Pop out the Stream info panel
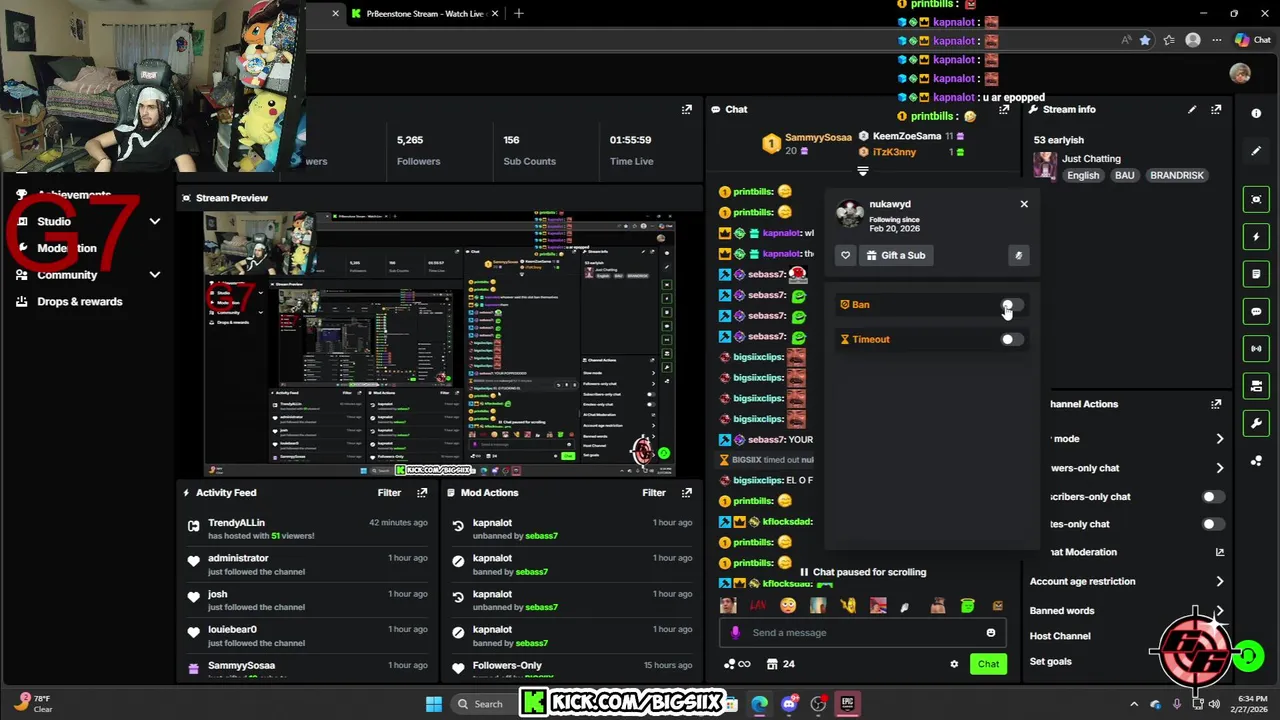1280x720 pixels. (x=1216, y=109)
